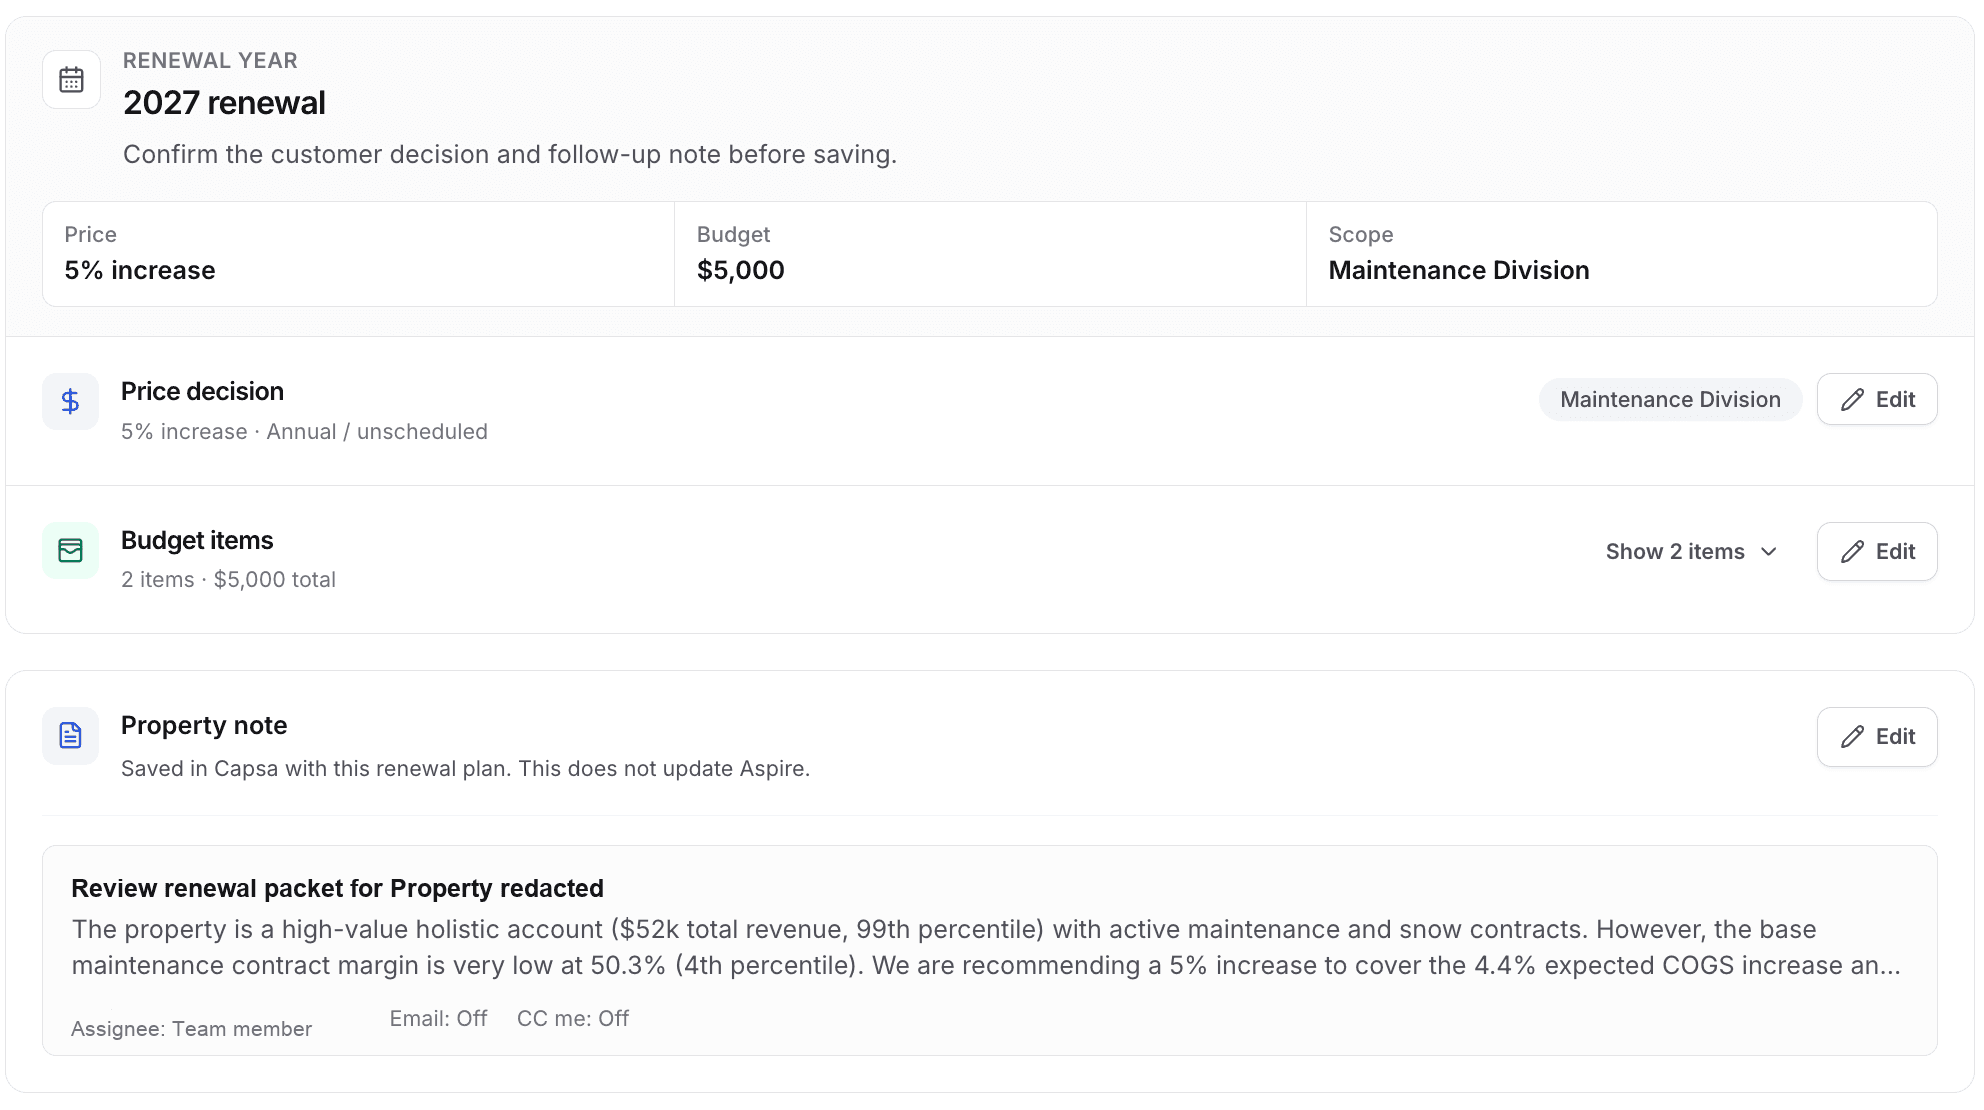Edit the Property note section
This screenshot has height=1110, width=1984.
click(x=1877, y=737)
